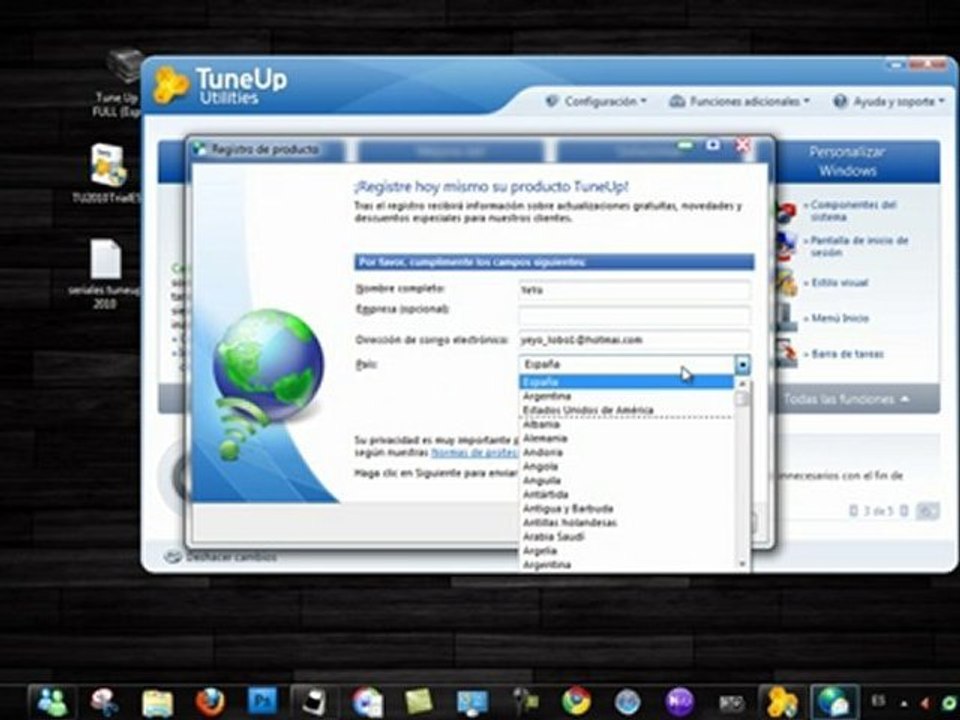Image resolution: width=960 pixels, height=720 pixels.
Task: Choose Albania from the country list
Action: (x=626, y=424)
